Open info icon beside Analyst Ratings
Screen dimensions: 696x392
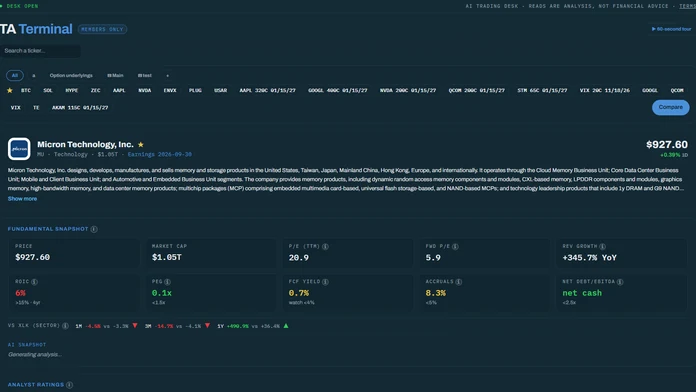[70, 385]
